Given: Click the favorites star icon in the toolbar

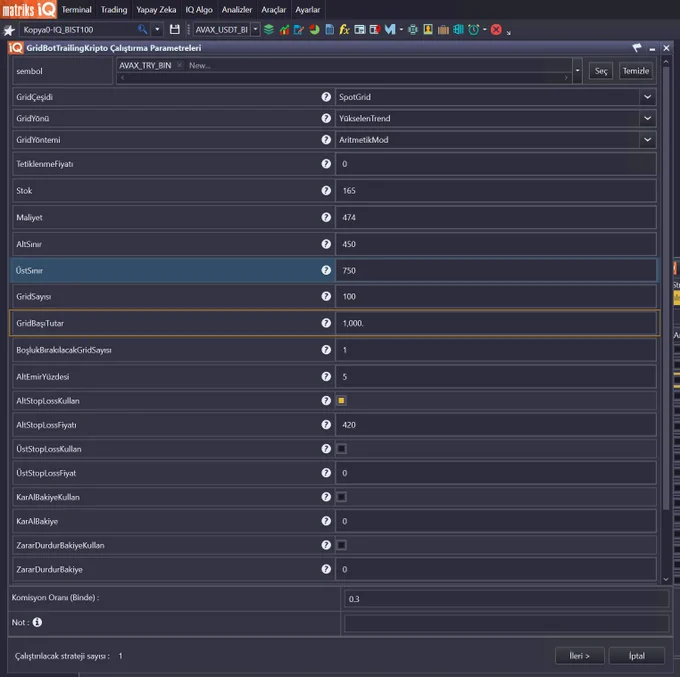Looking at the screenshot, I should tap(9, 30).
